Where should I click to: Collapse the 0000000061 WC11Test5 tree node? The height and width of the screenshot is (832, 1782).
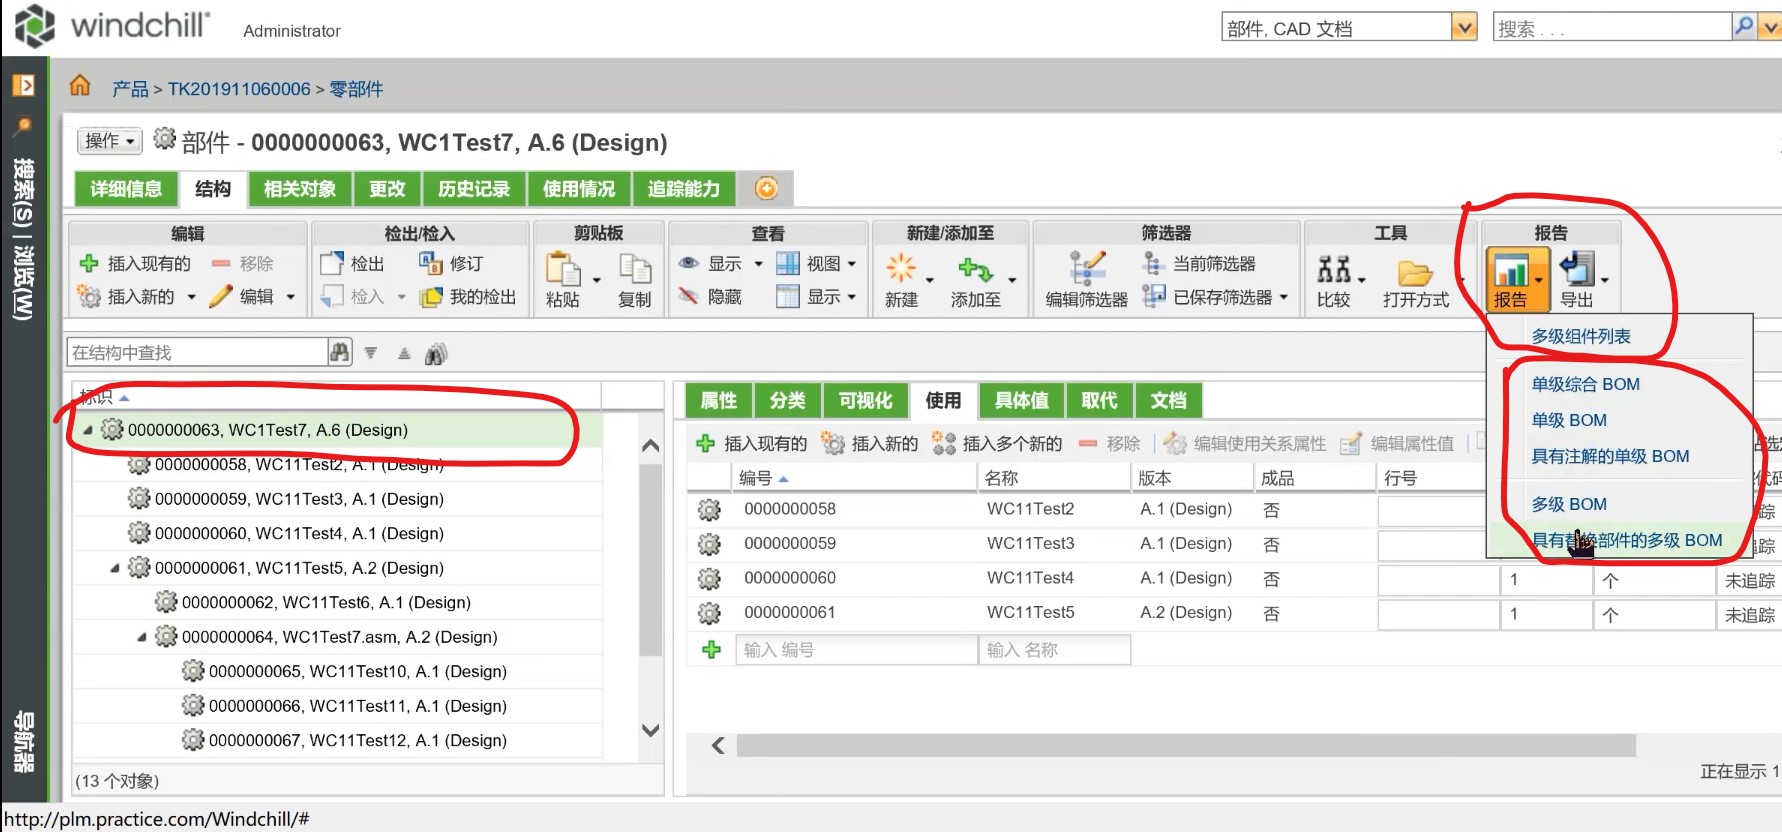[114, 568]
